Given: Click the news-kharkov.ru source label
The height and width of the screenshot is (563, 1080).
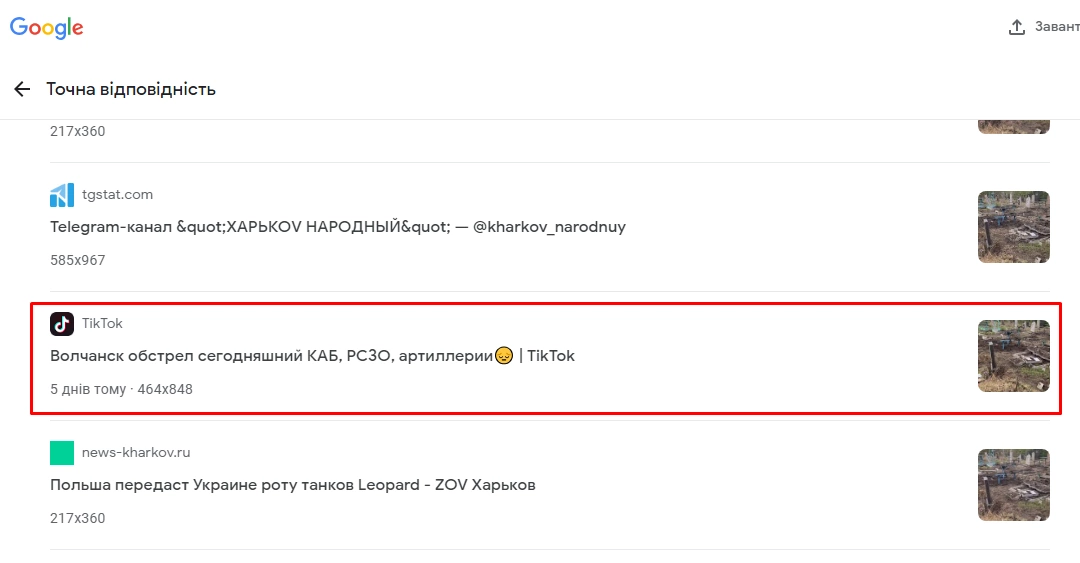Looking at the screenshot, I should point(136,452).
